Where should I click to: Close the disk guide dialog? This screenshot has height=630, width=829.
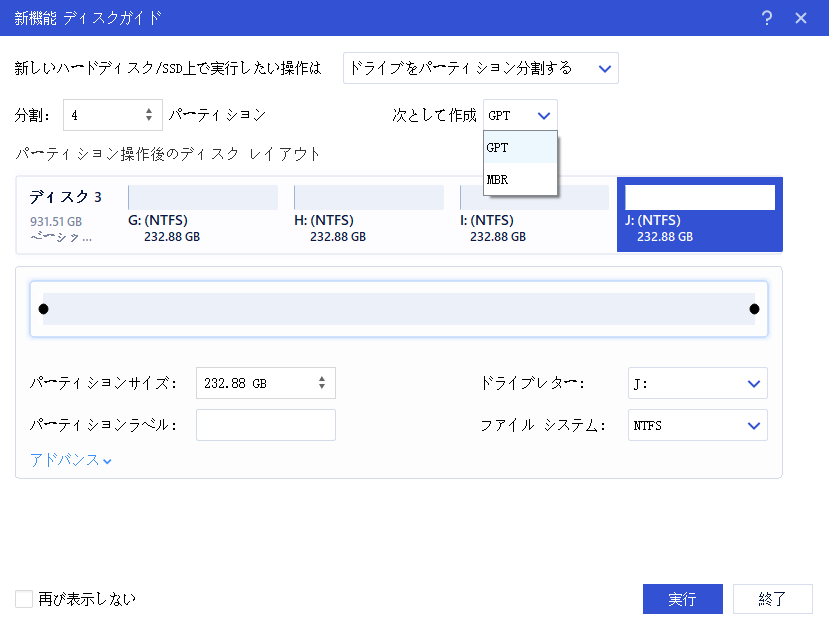point(800,18)
